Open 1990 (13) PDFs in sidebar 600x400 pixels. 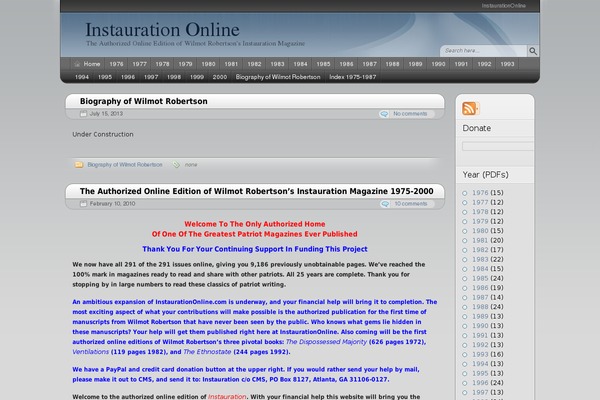[488, 326]
